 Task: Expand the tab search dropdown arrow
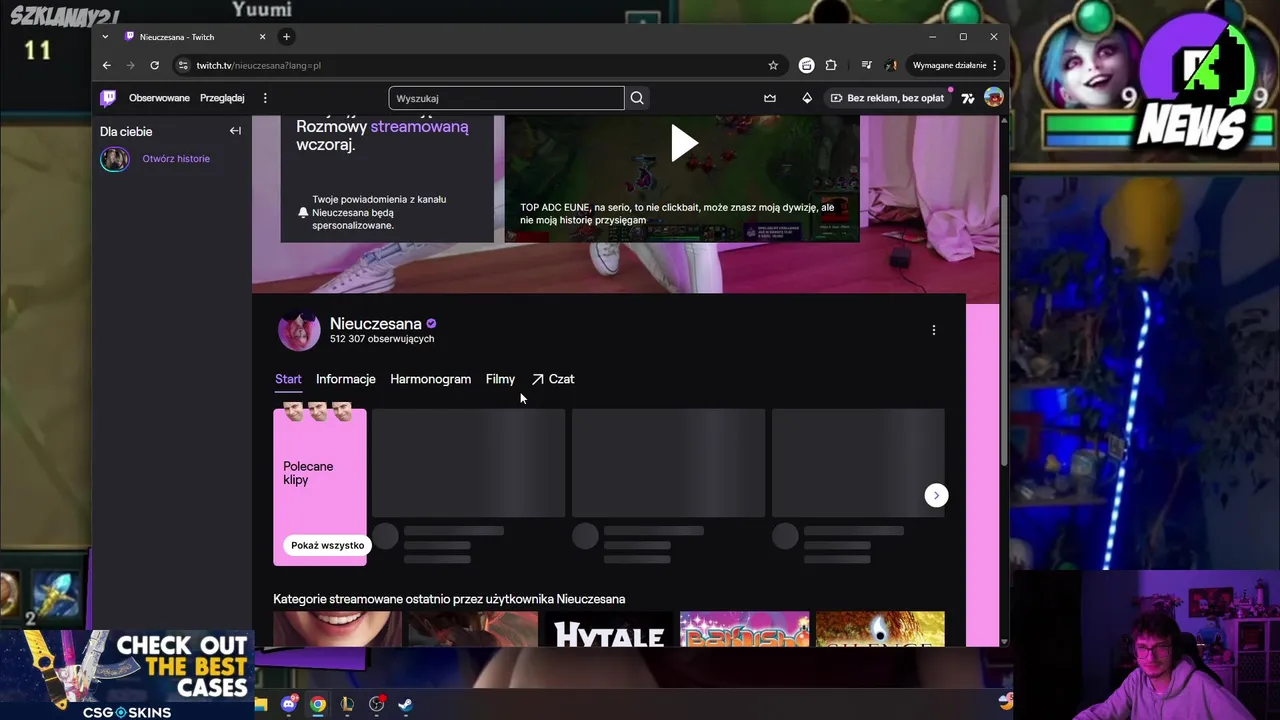[x=105, y=37]
